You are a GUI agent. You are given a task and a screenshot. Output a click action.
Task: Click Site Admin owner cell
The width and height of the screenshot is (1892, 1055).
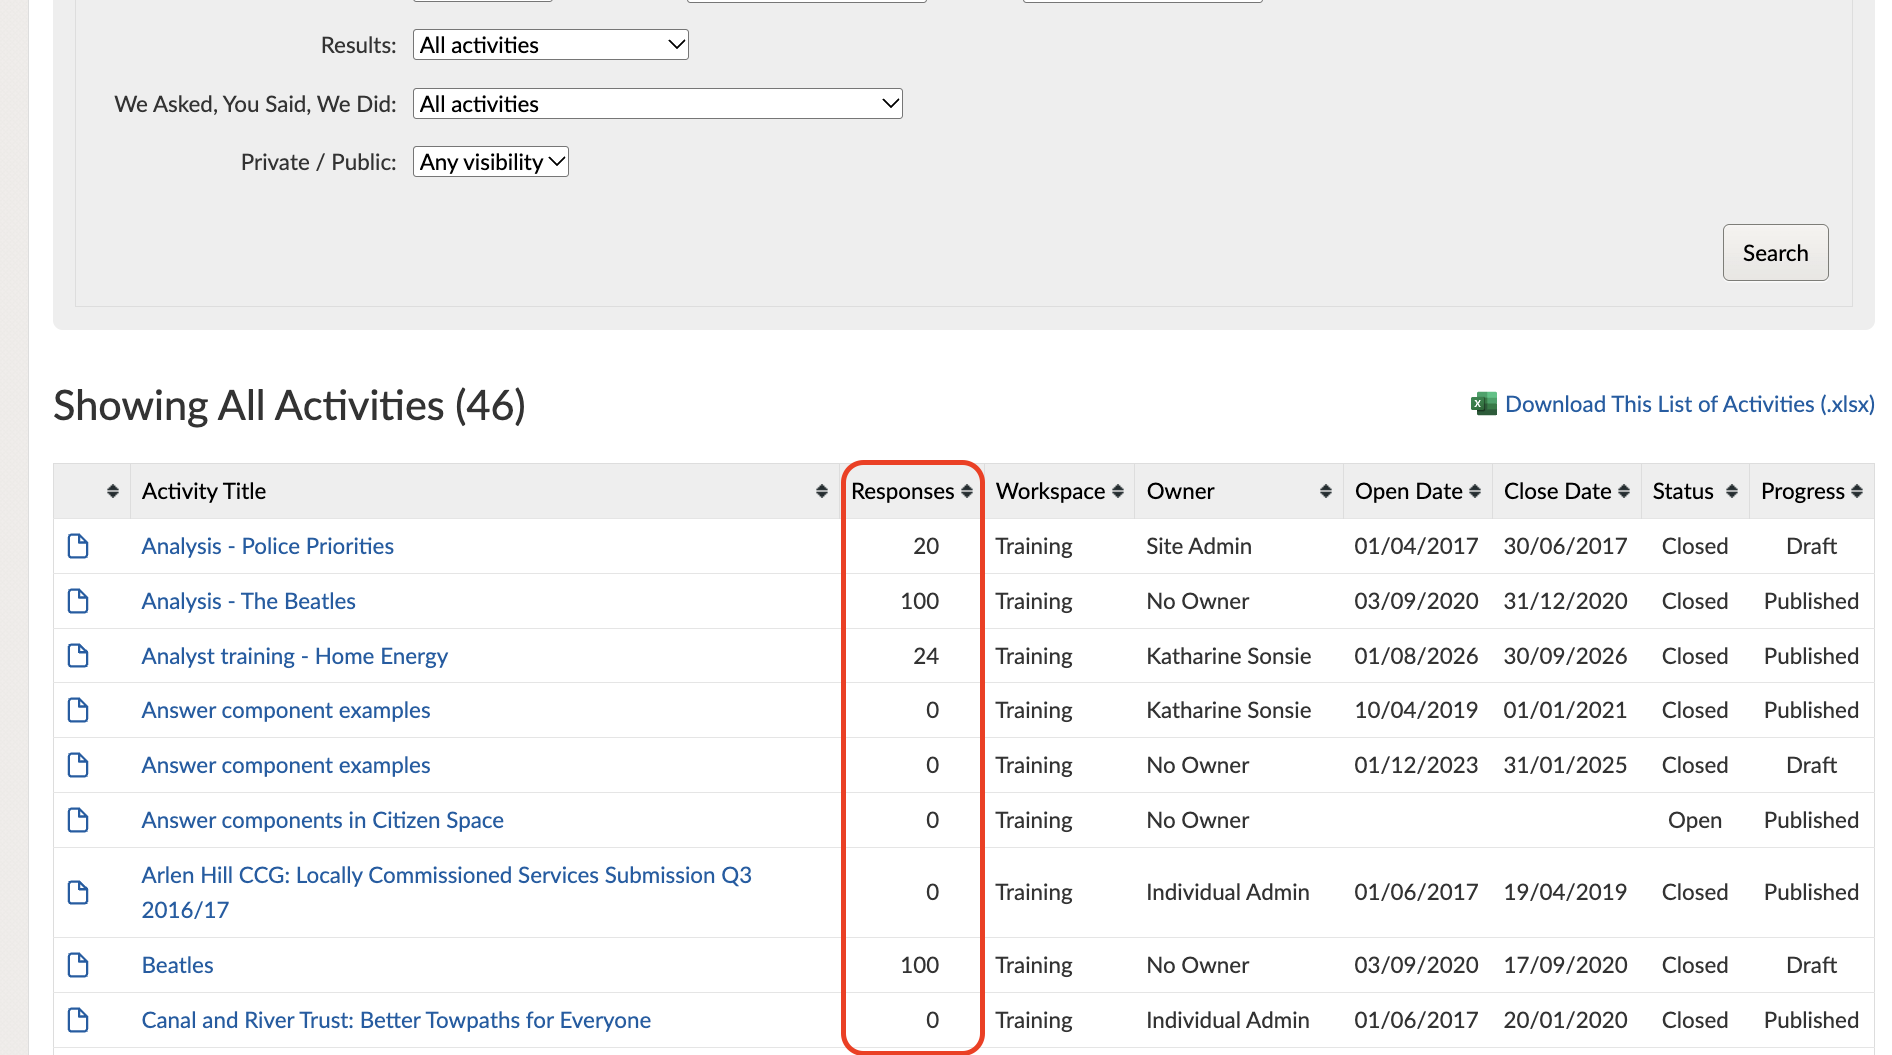(x=1199, y=546)
